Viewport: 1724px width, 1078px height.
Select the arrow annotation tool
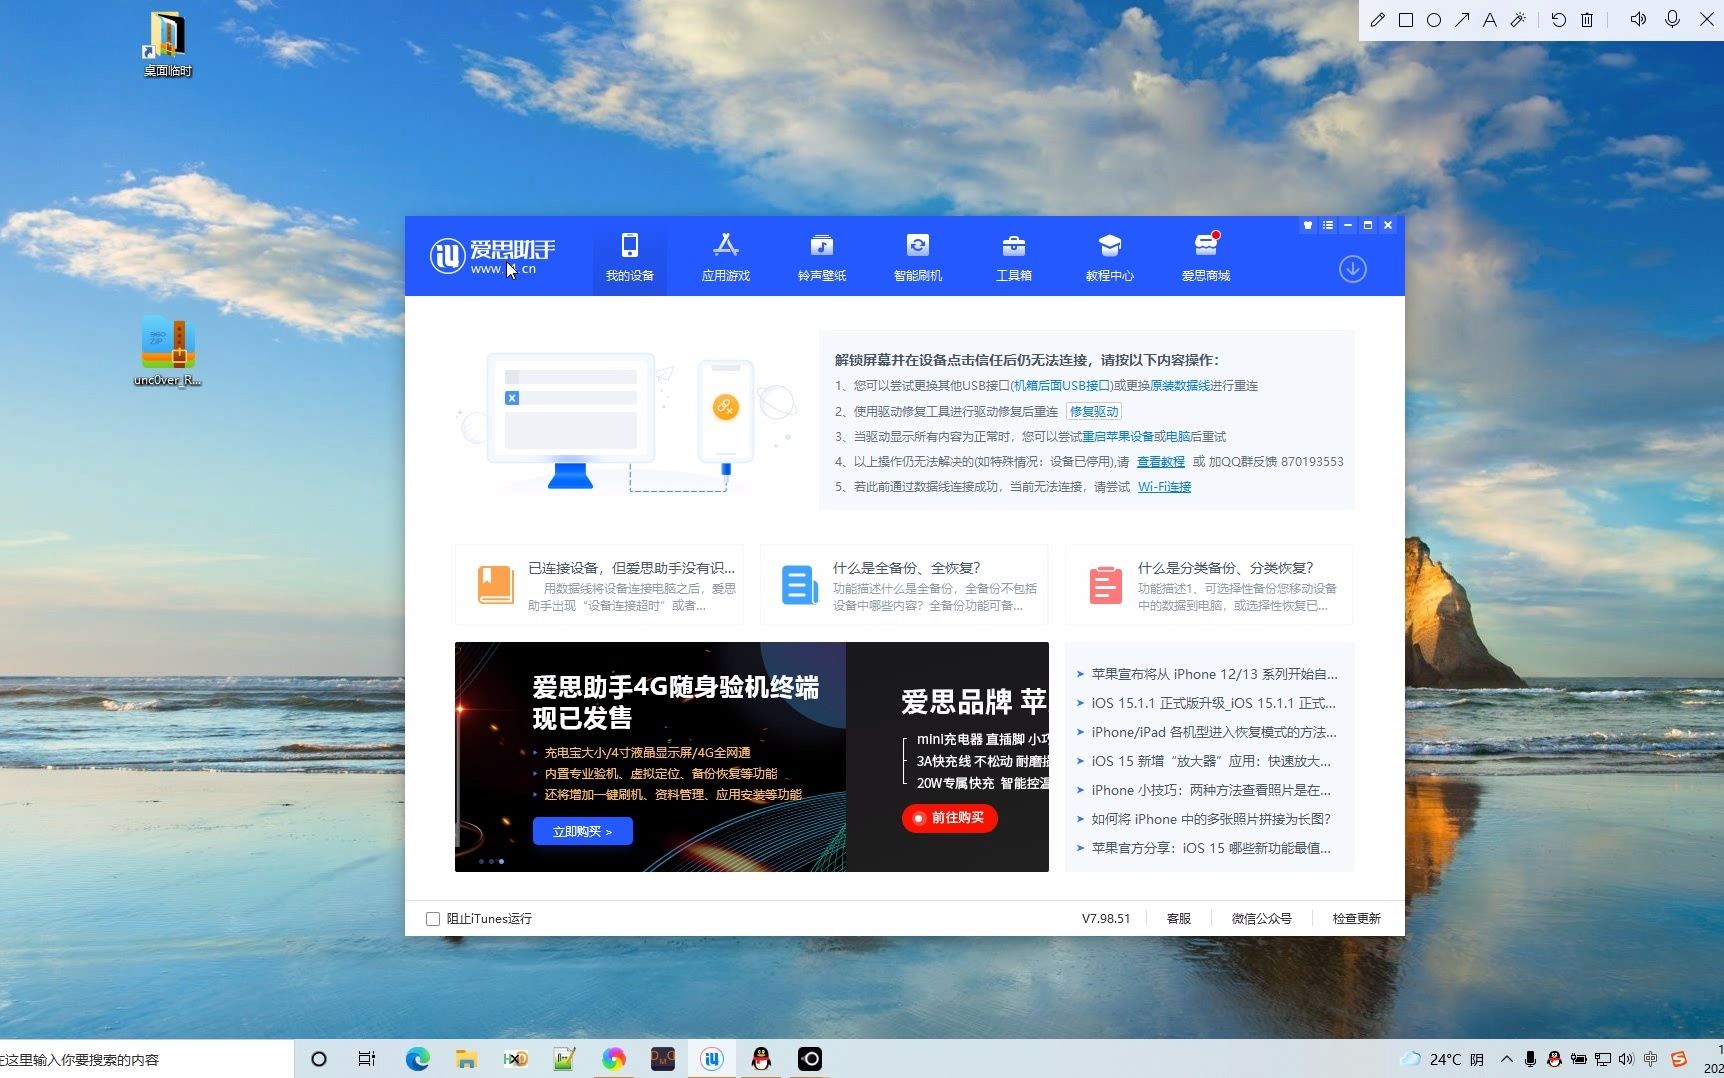1462,20
